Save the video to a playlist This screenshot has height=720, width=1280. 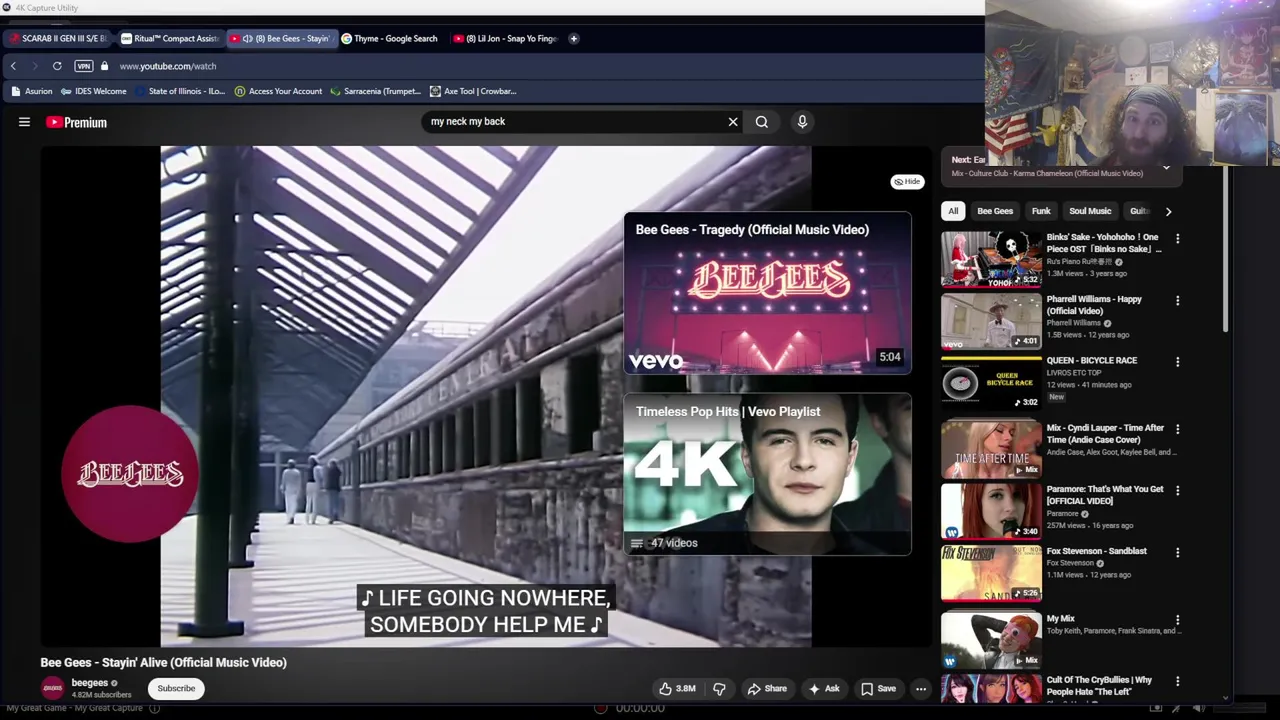878,688
